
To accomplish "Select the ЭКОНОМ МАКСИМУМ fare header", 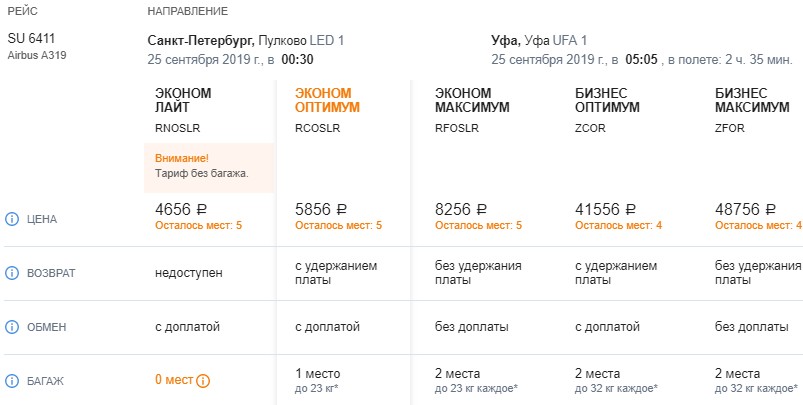I will [x=472, y=100].
